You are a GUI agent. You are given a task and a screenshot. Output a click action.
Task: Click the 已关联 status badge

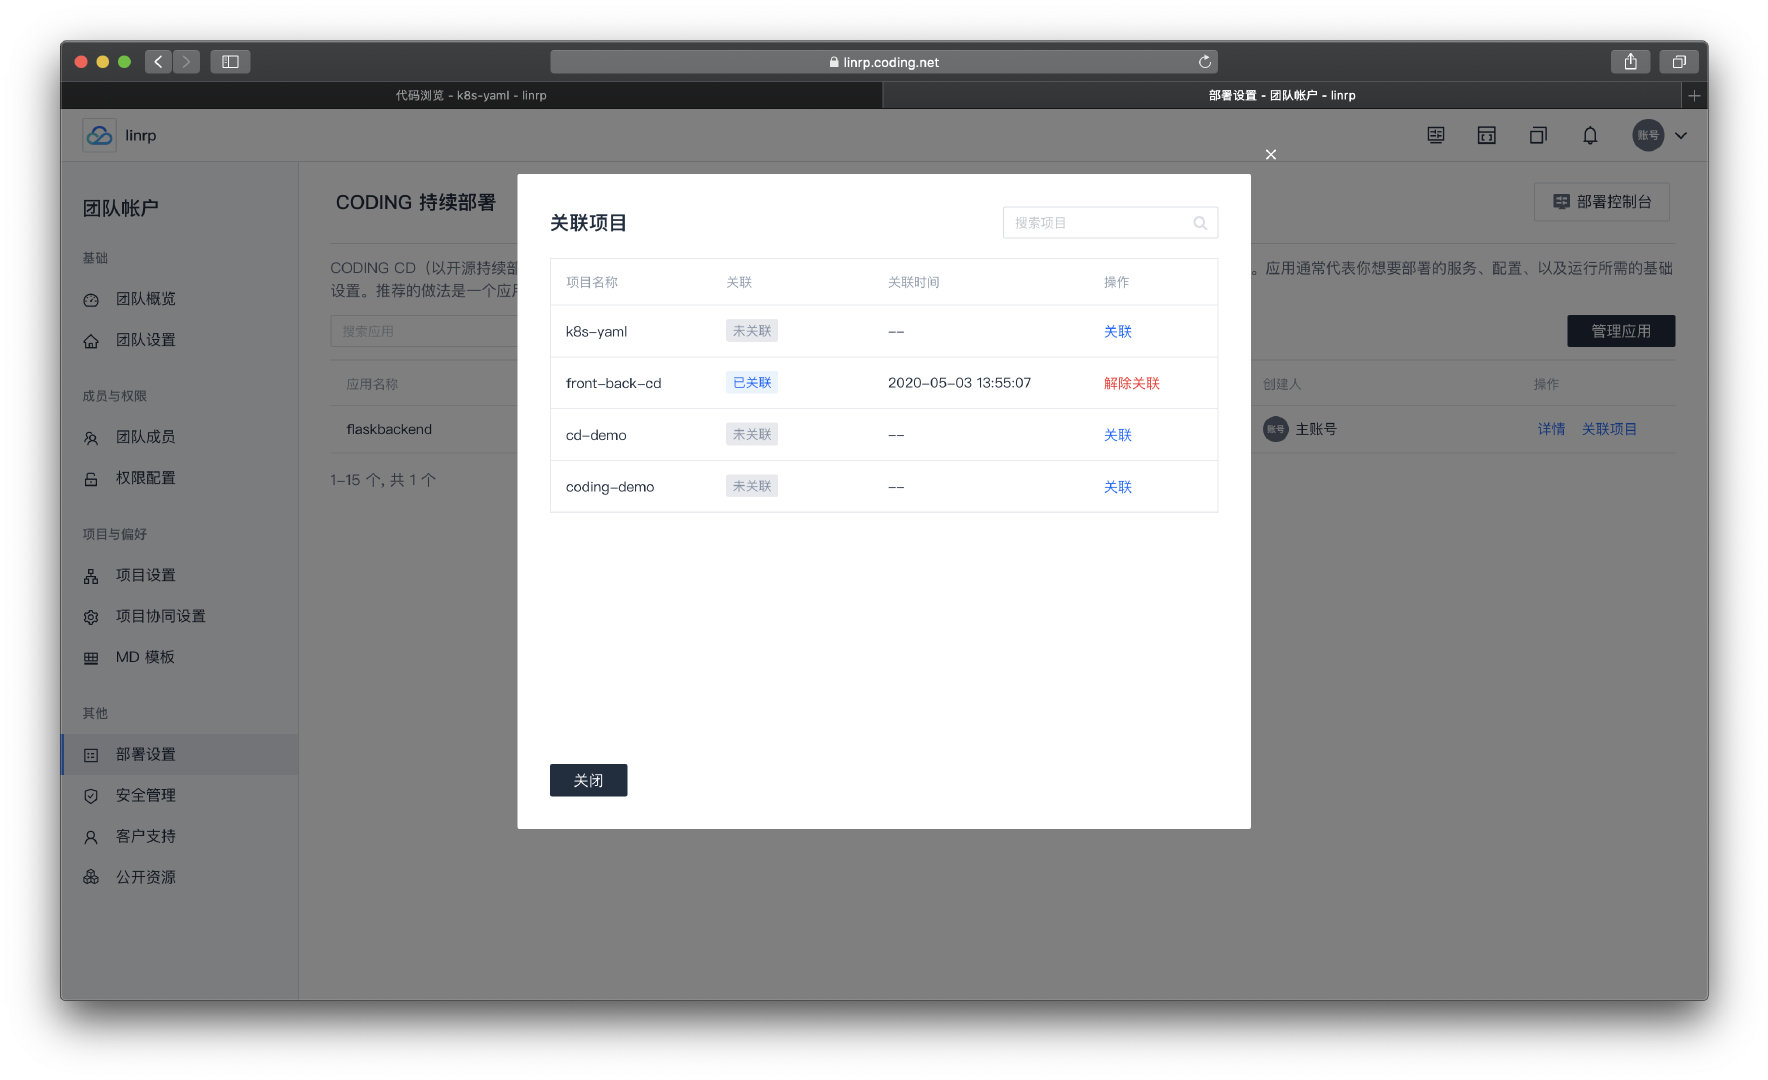(x=752, y=382)
